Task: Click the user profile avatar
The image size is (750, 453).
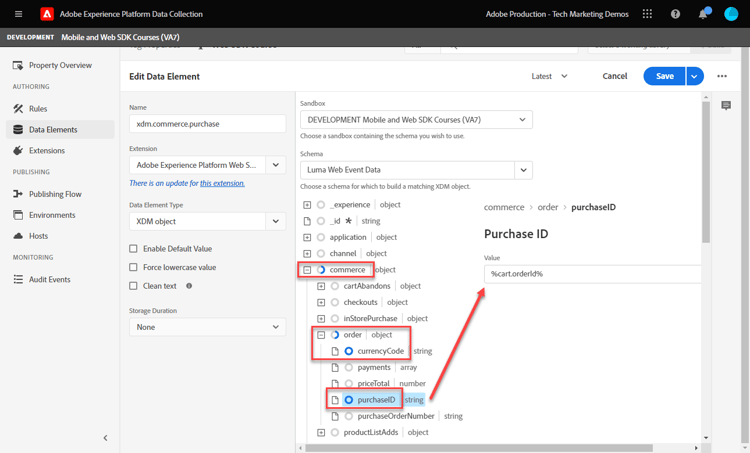Action: pyautogui.click(x=731, y=14)
